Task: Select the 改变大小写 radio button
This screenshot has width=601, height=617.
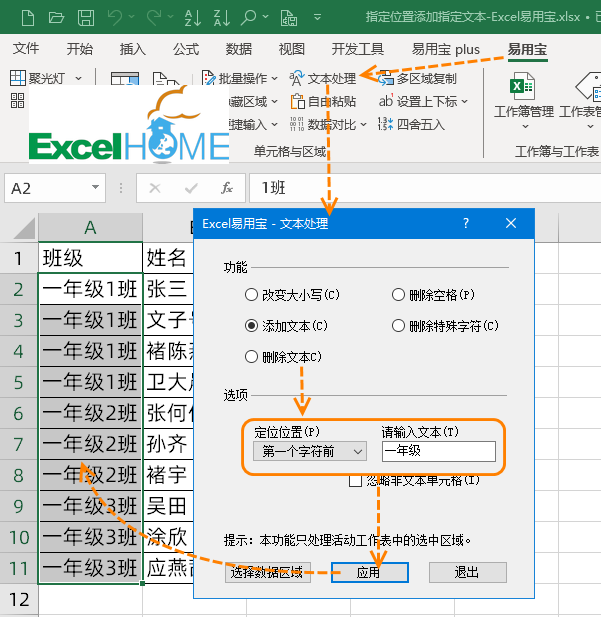Action: coord(251,295)
